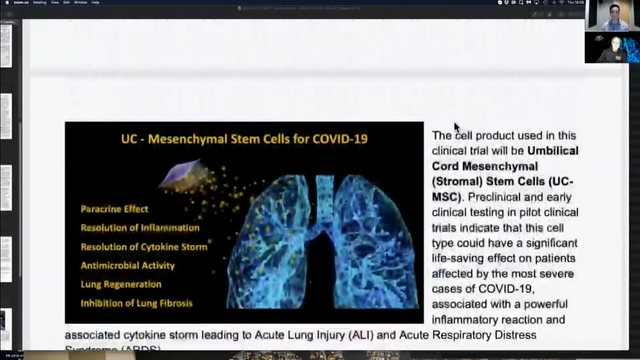Click the 'Resolution of Inflammation' text

140,228
